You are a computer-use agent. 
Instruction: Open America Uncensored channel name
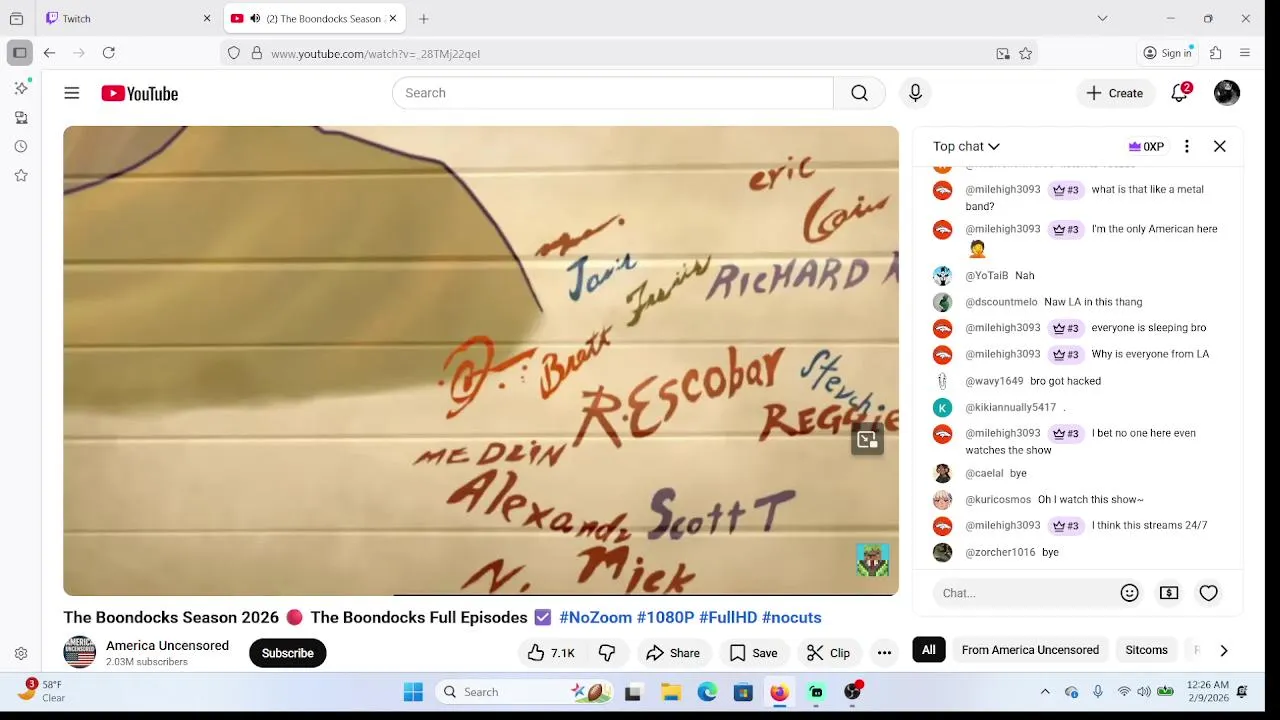pyautogui.click(x=167, y=645)
